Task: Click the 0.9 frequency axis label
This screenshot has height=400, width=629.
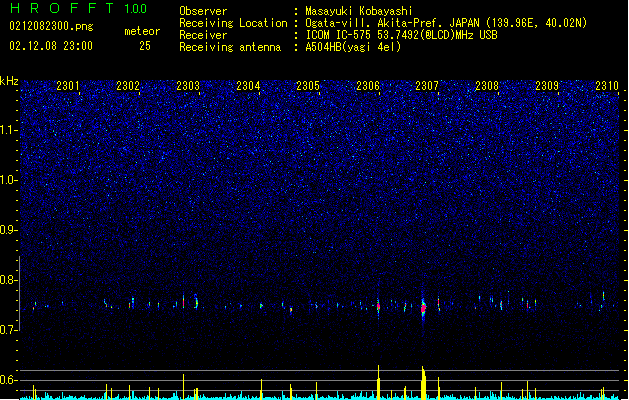Action: (x=8, y=230)
